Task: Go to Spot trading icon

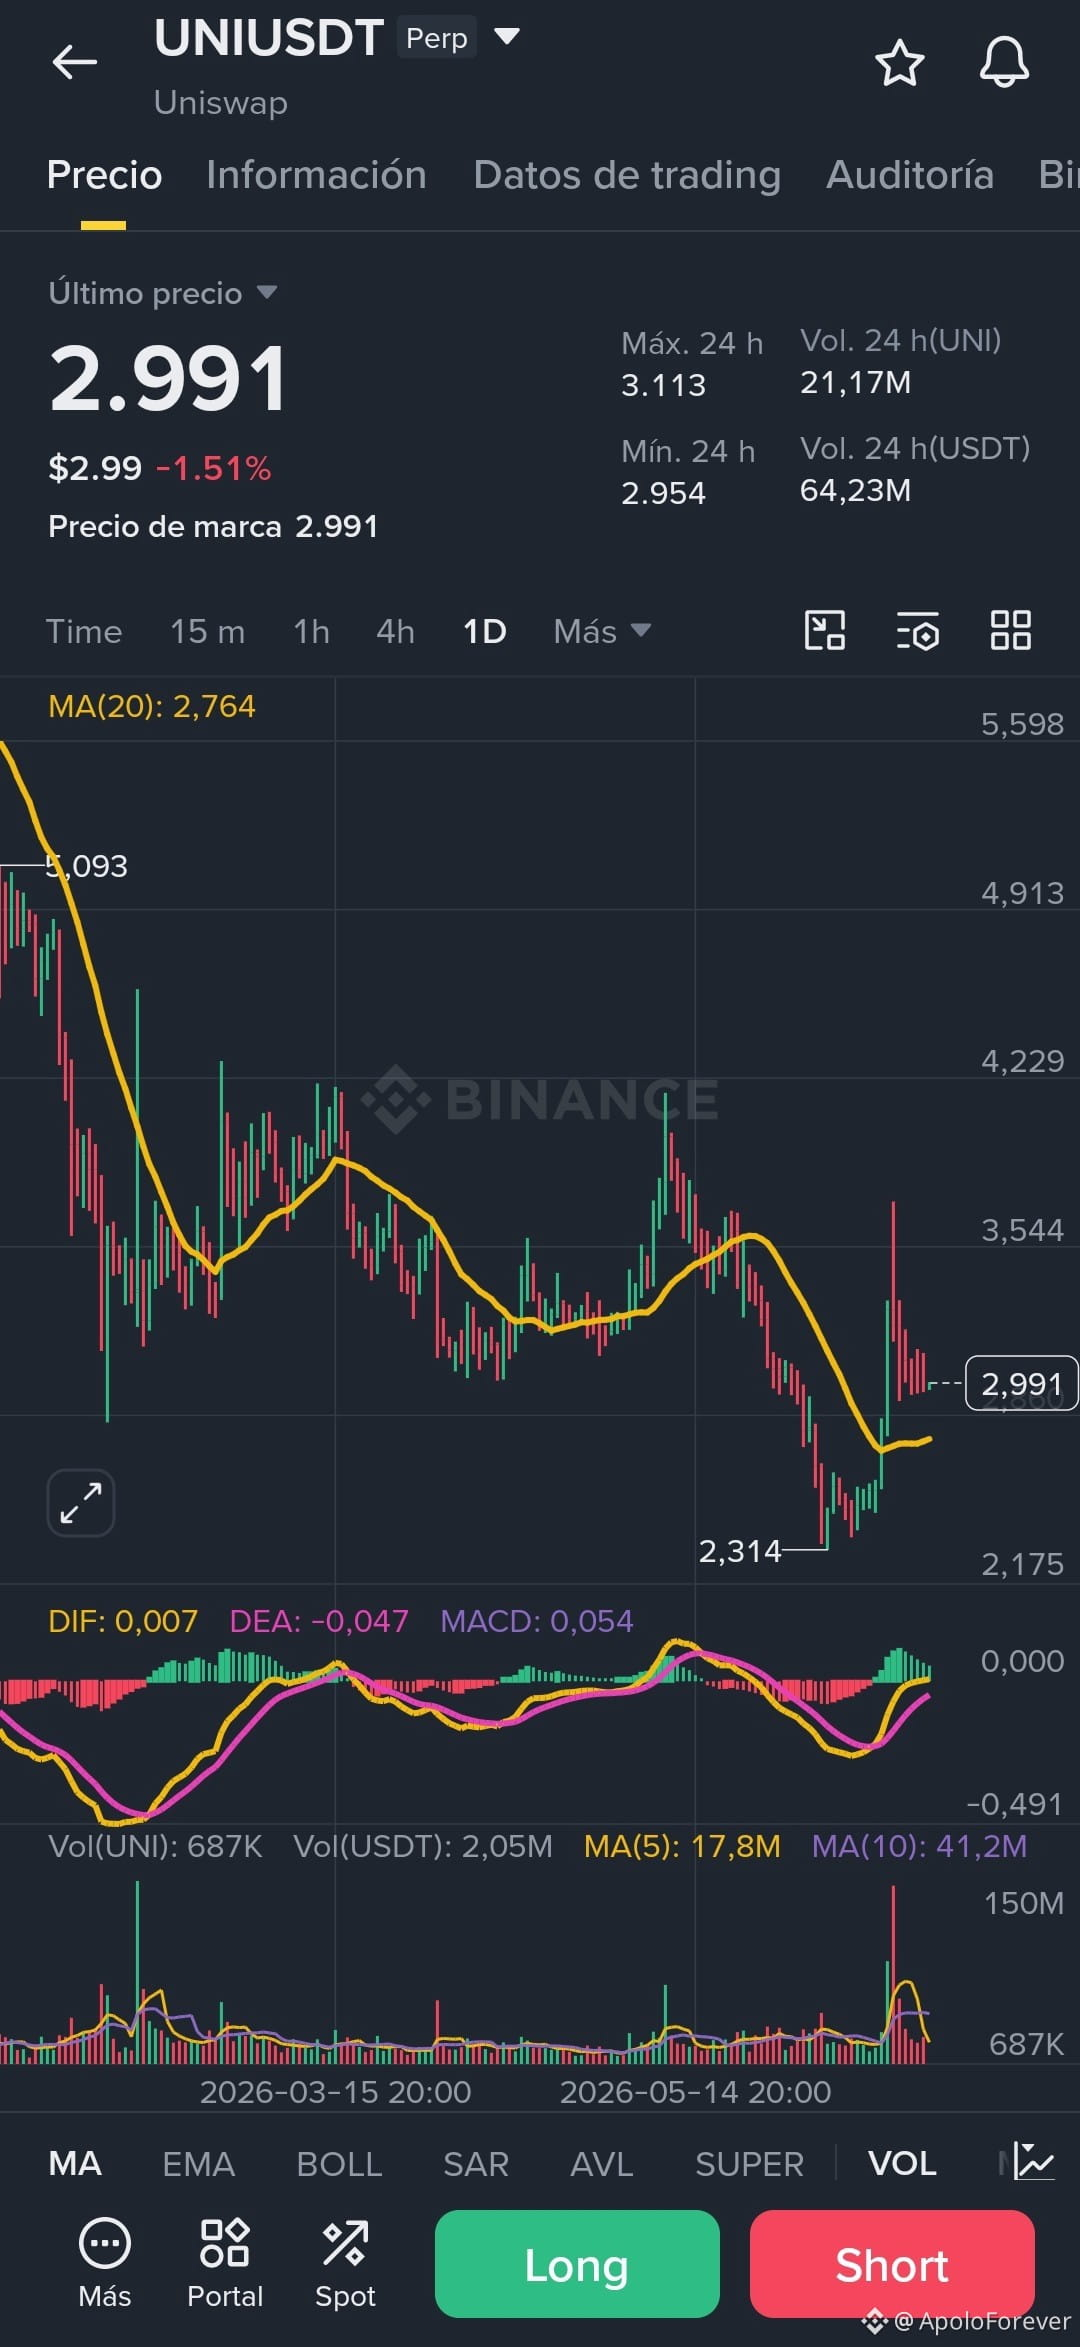Action: click(x=345, y=2262)
